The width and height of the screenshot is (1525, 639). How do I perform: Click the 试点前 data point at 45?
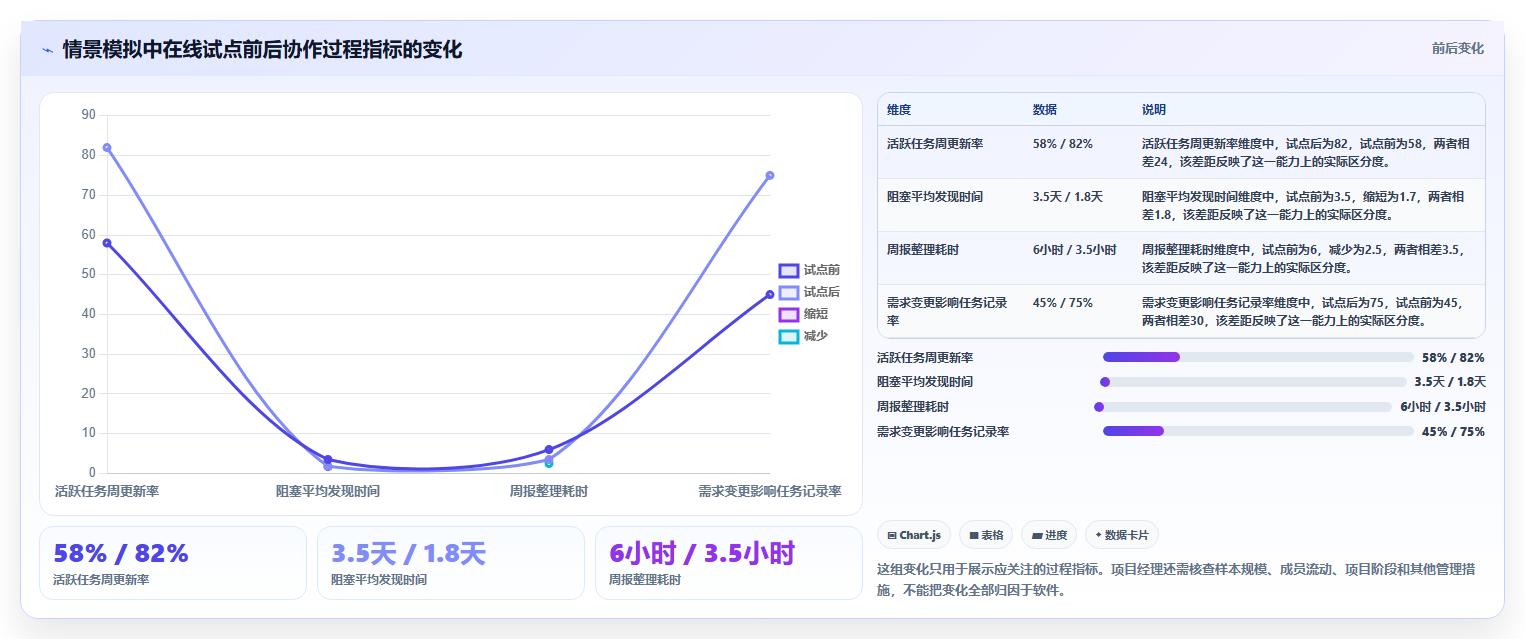(770, 294)
